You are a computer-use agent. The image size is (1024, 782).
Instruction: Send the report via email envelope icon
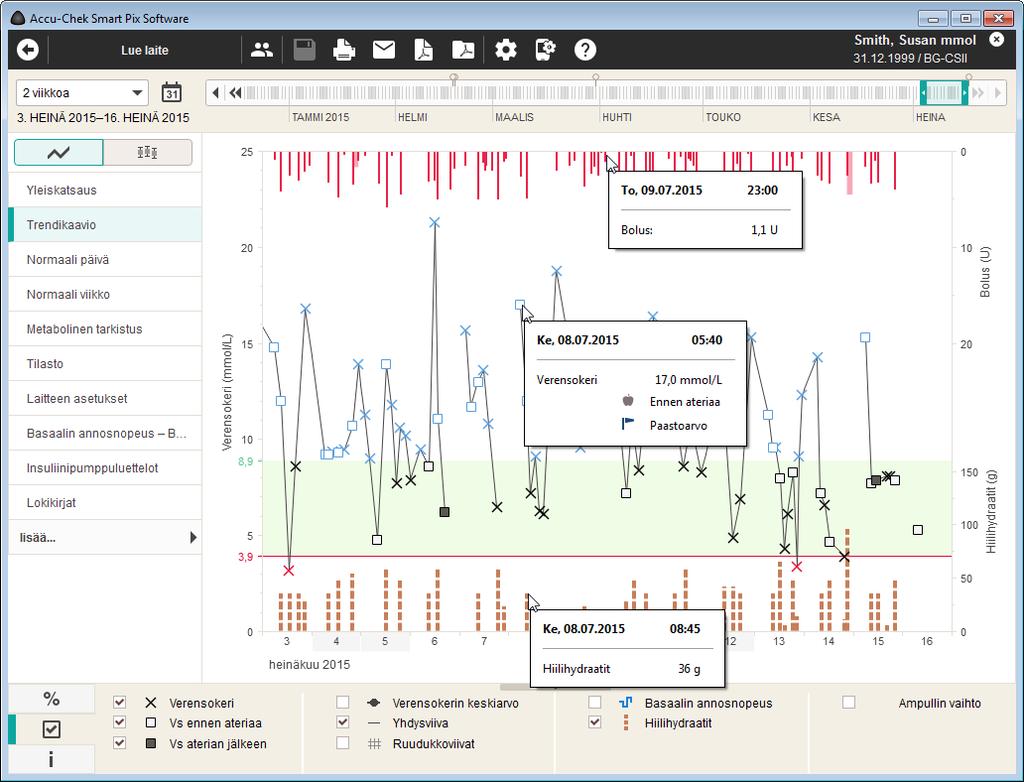click(383, 50)
